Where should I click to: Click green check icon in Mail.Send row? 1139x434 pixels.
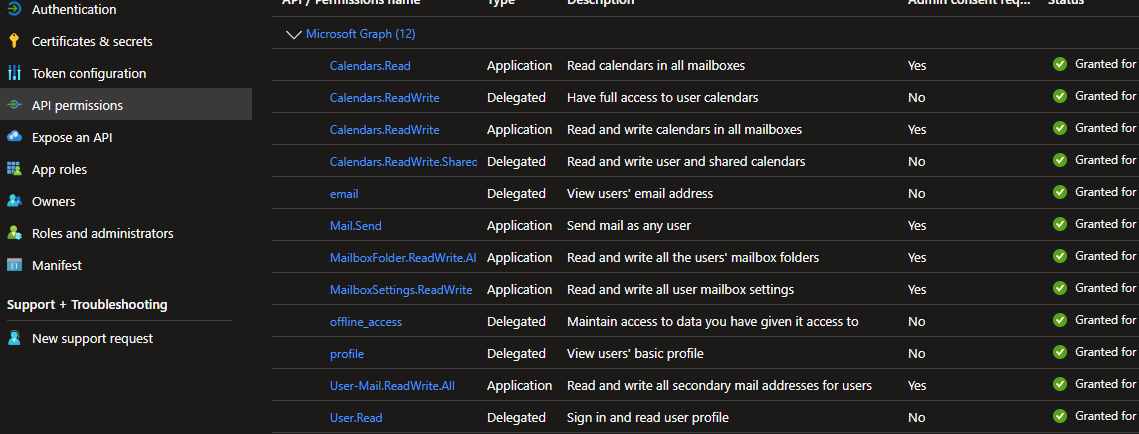click(x=1060, y=224)
